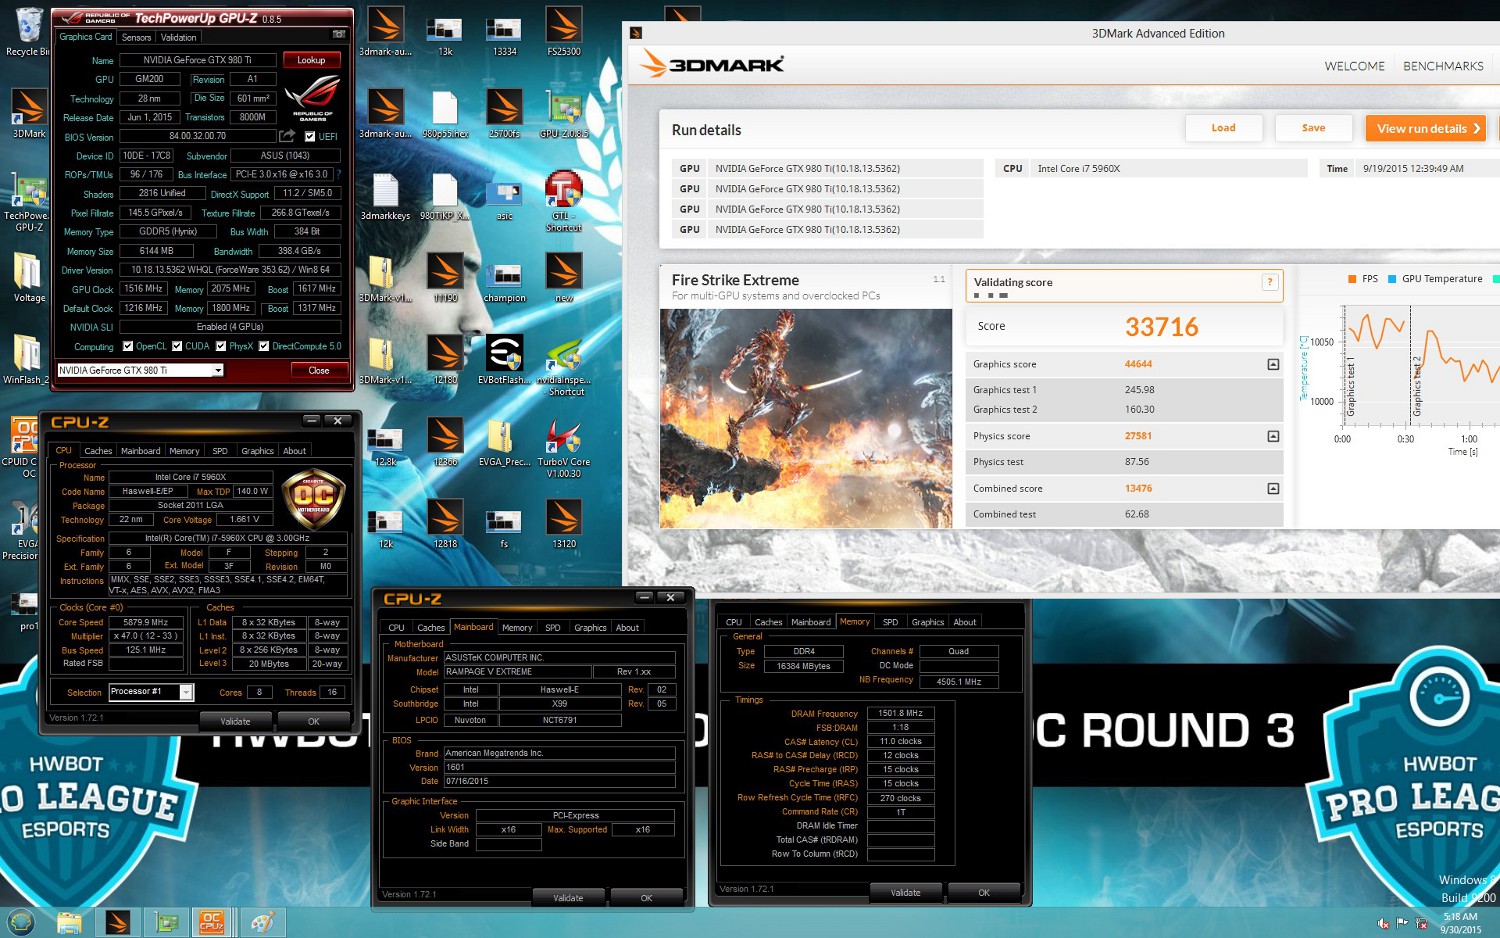
Task: Select the Graphics tab in CPU-Z Mainboard window
Action: 590,628
